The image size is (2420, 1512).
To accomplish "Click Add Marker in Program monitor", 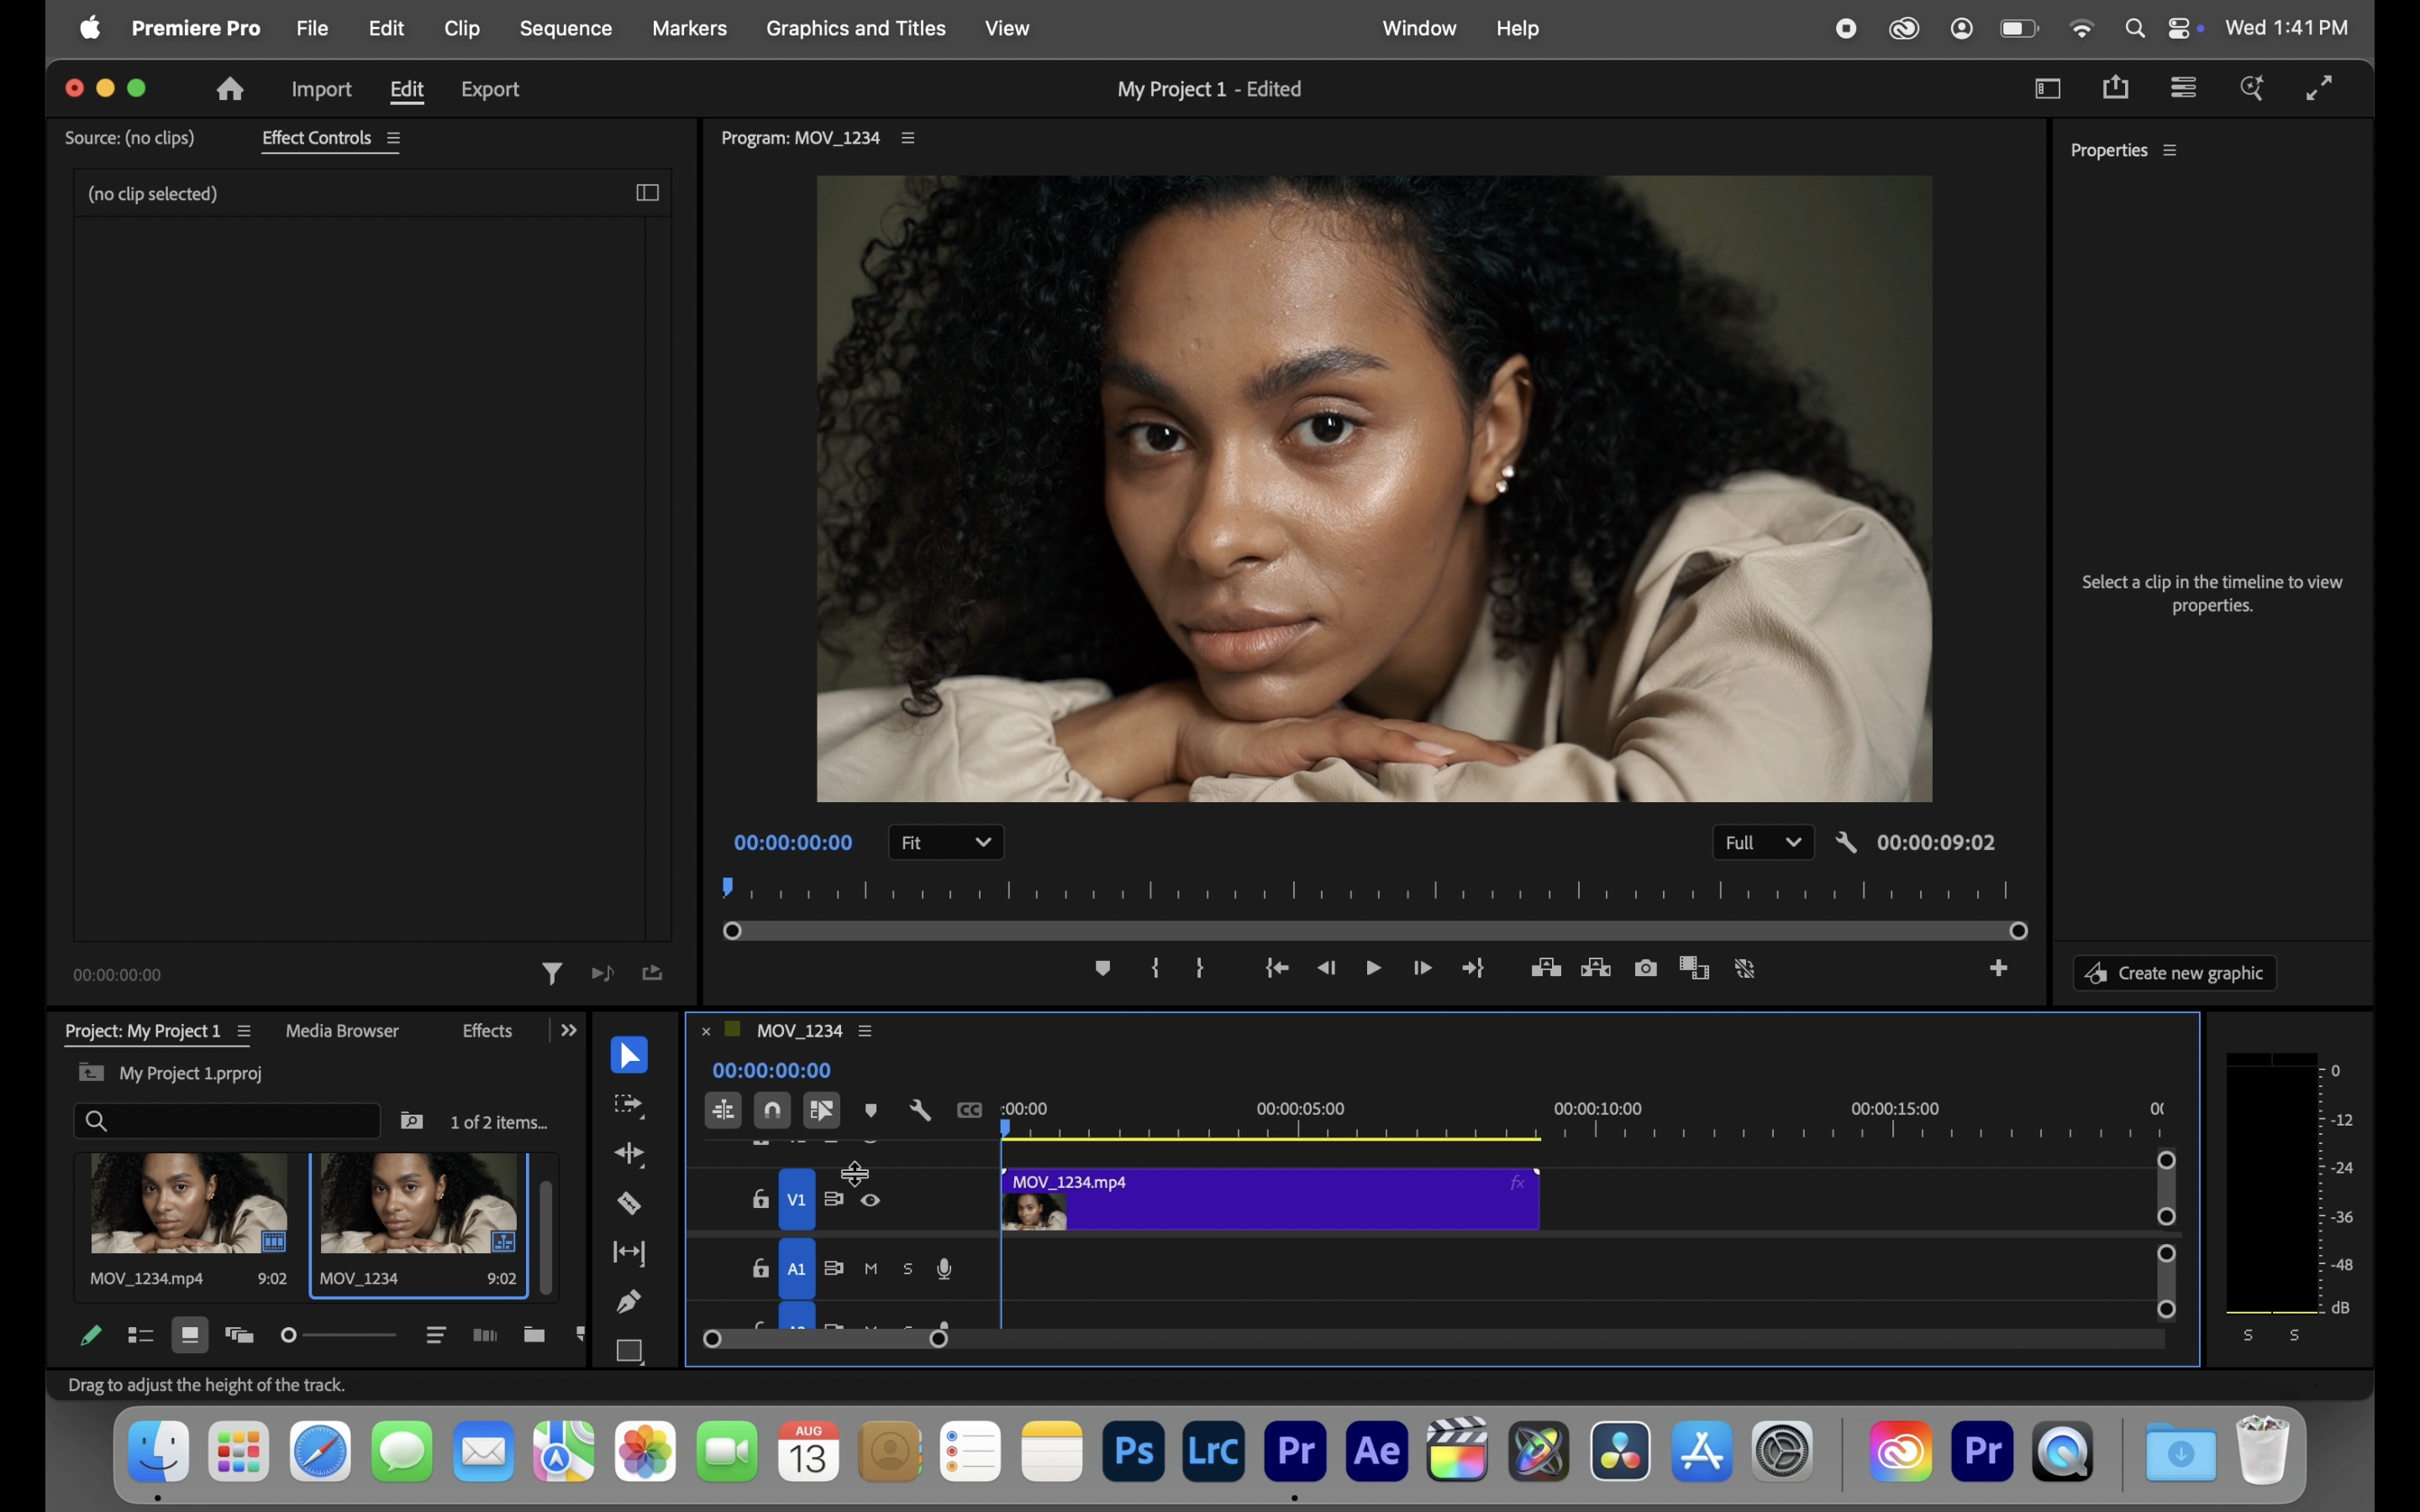I will point(1102,968).
